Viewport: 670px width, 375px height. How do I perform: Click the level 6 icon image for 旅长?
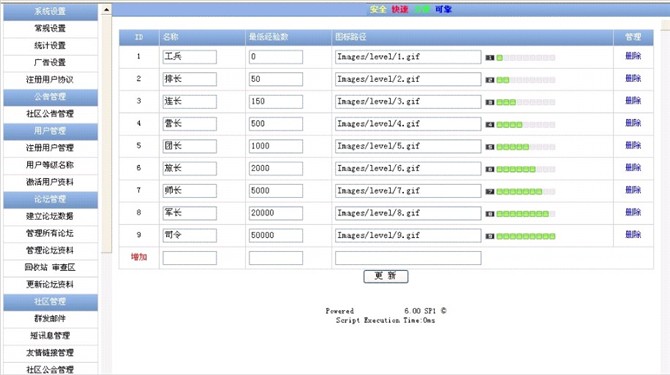520,169
